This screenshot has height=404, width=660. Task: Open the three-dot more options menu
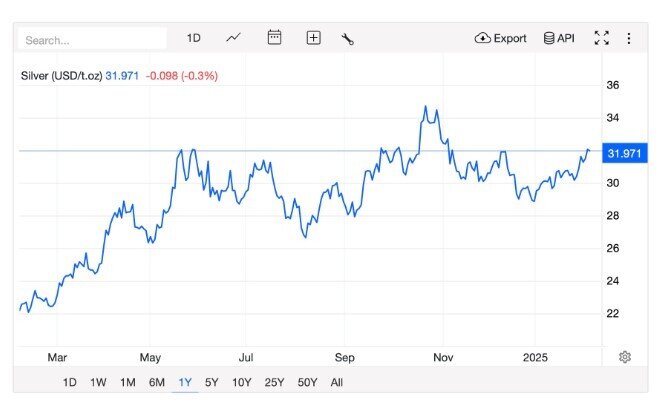628,38
